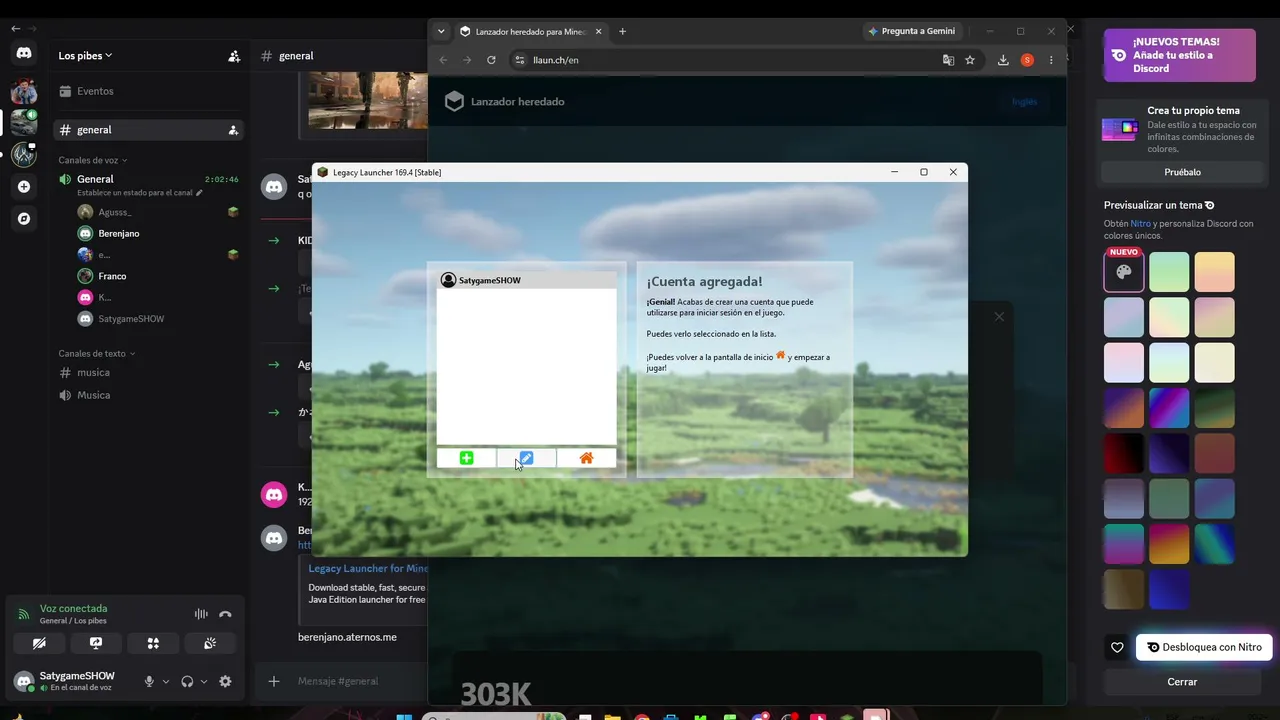This screenshot has height=720, width=1280.
Task: Open the soundboard in Discord
Action: 210,643
